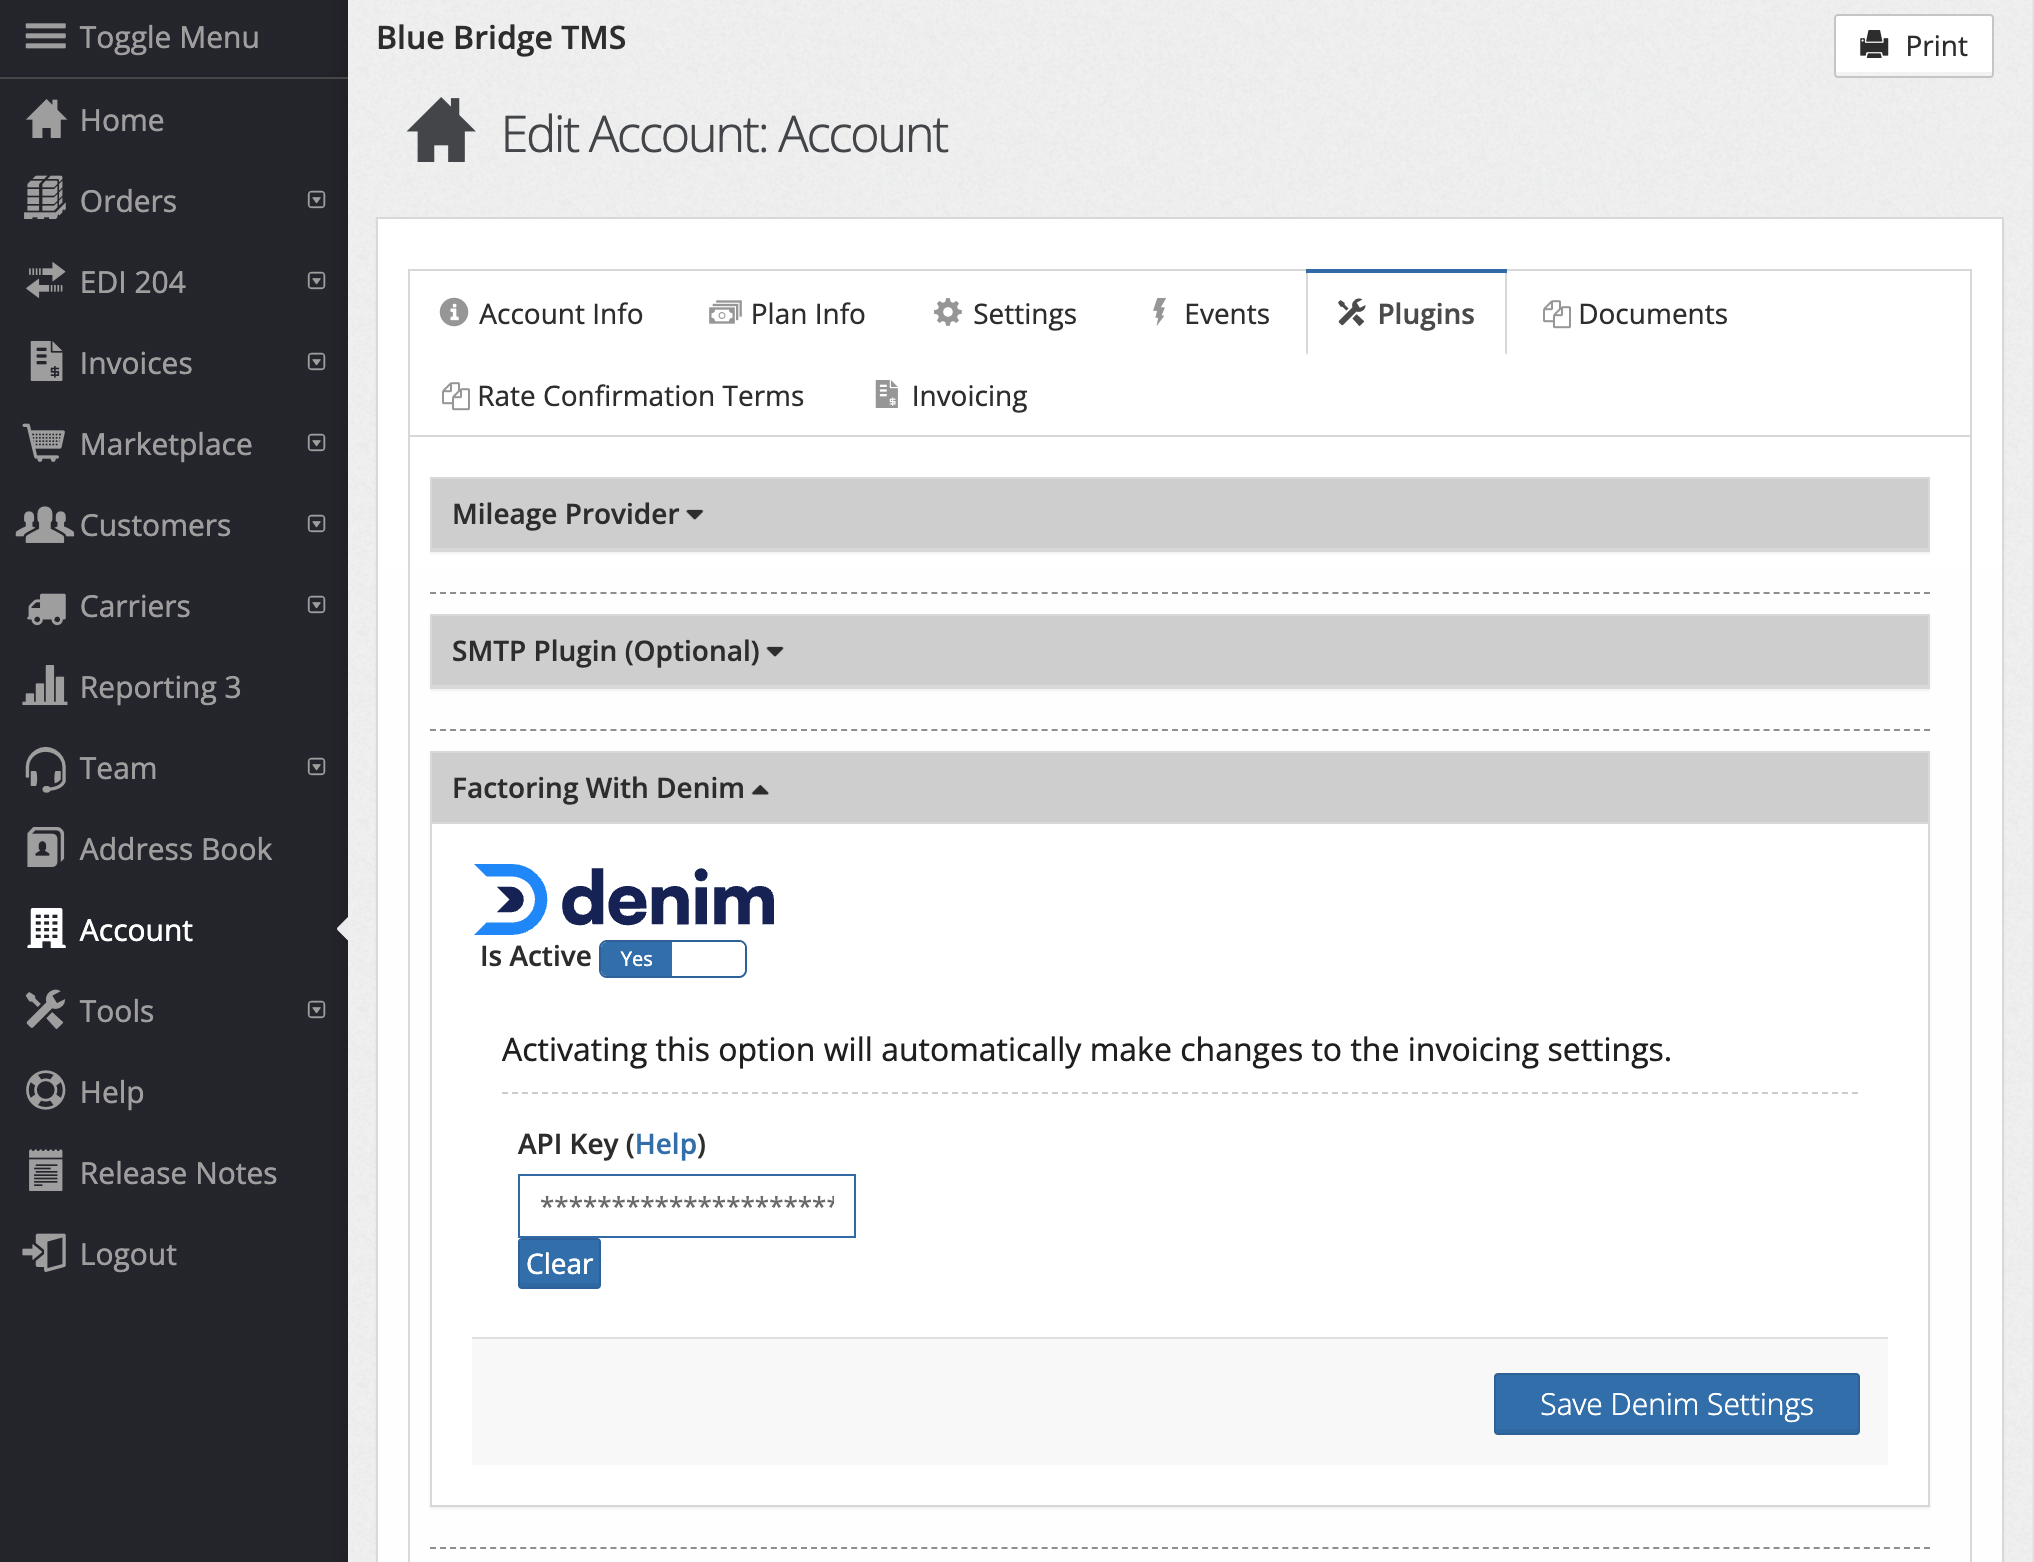Switch to the Invoicing tab label
The image size is (2034, 1562).
point(969,395)
